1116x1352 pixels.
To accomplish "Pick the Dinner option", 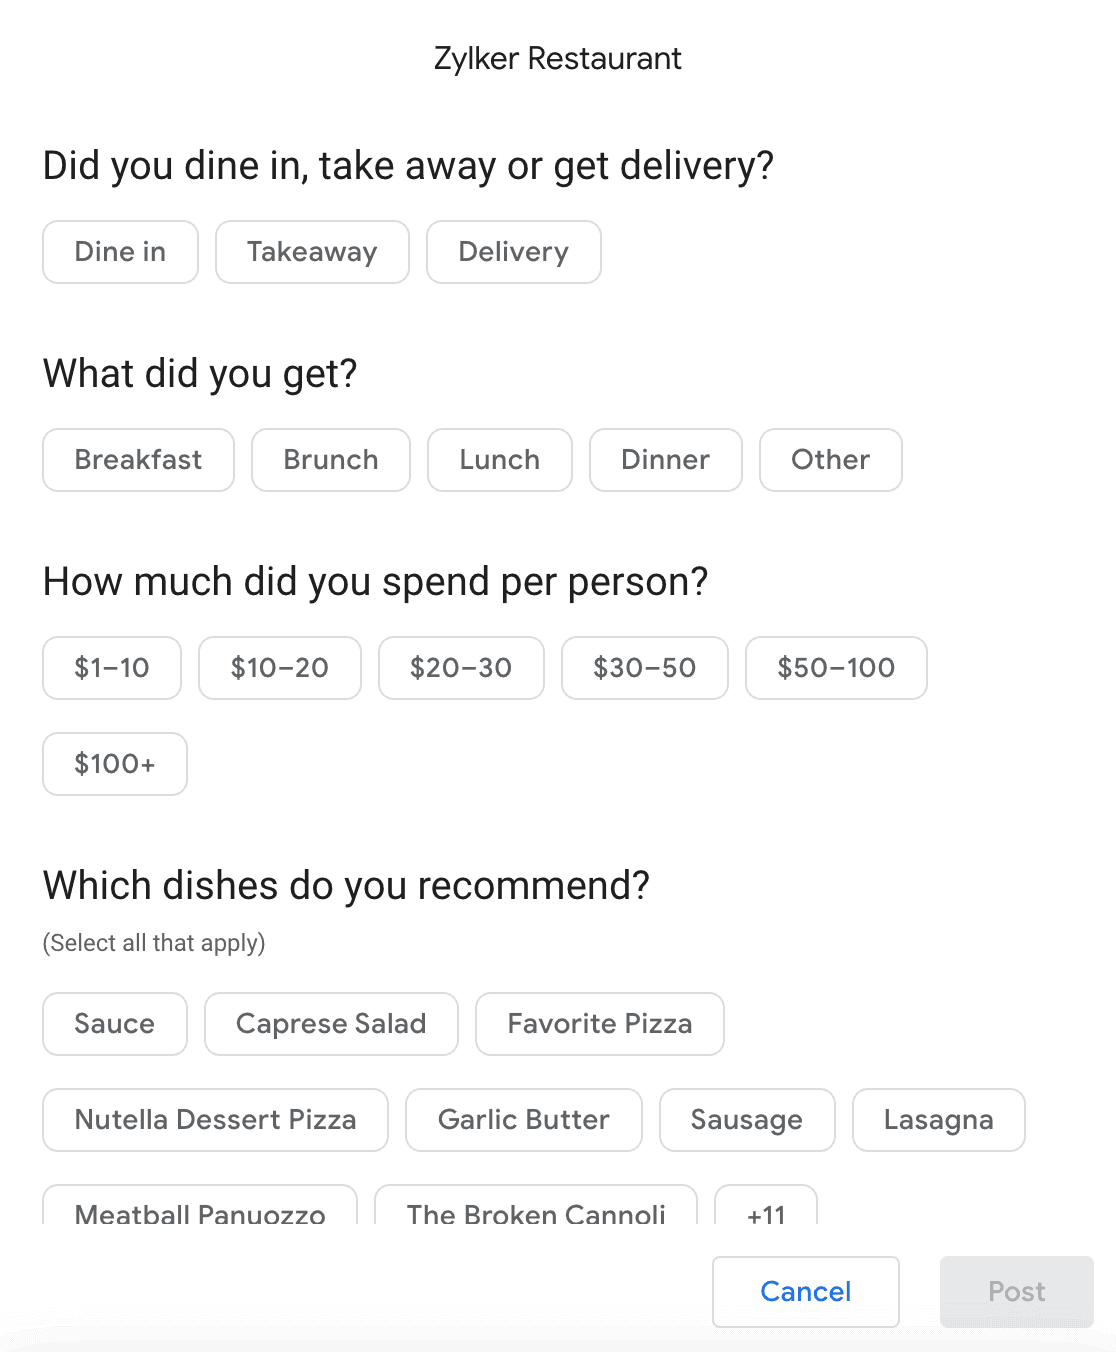I will 665,460.
